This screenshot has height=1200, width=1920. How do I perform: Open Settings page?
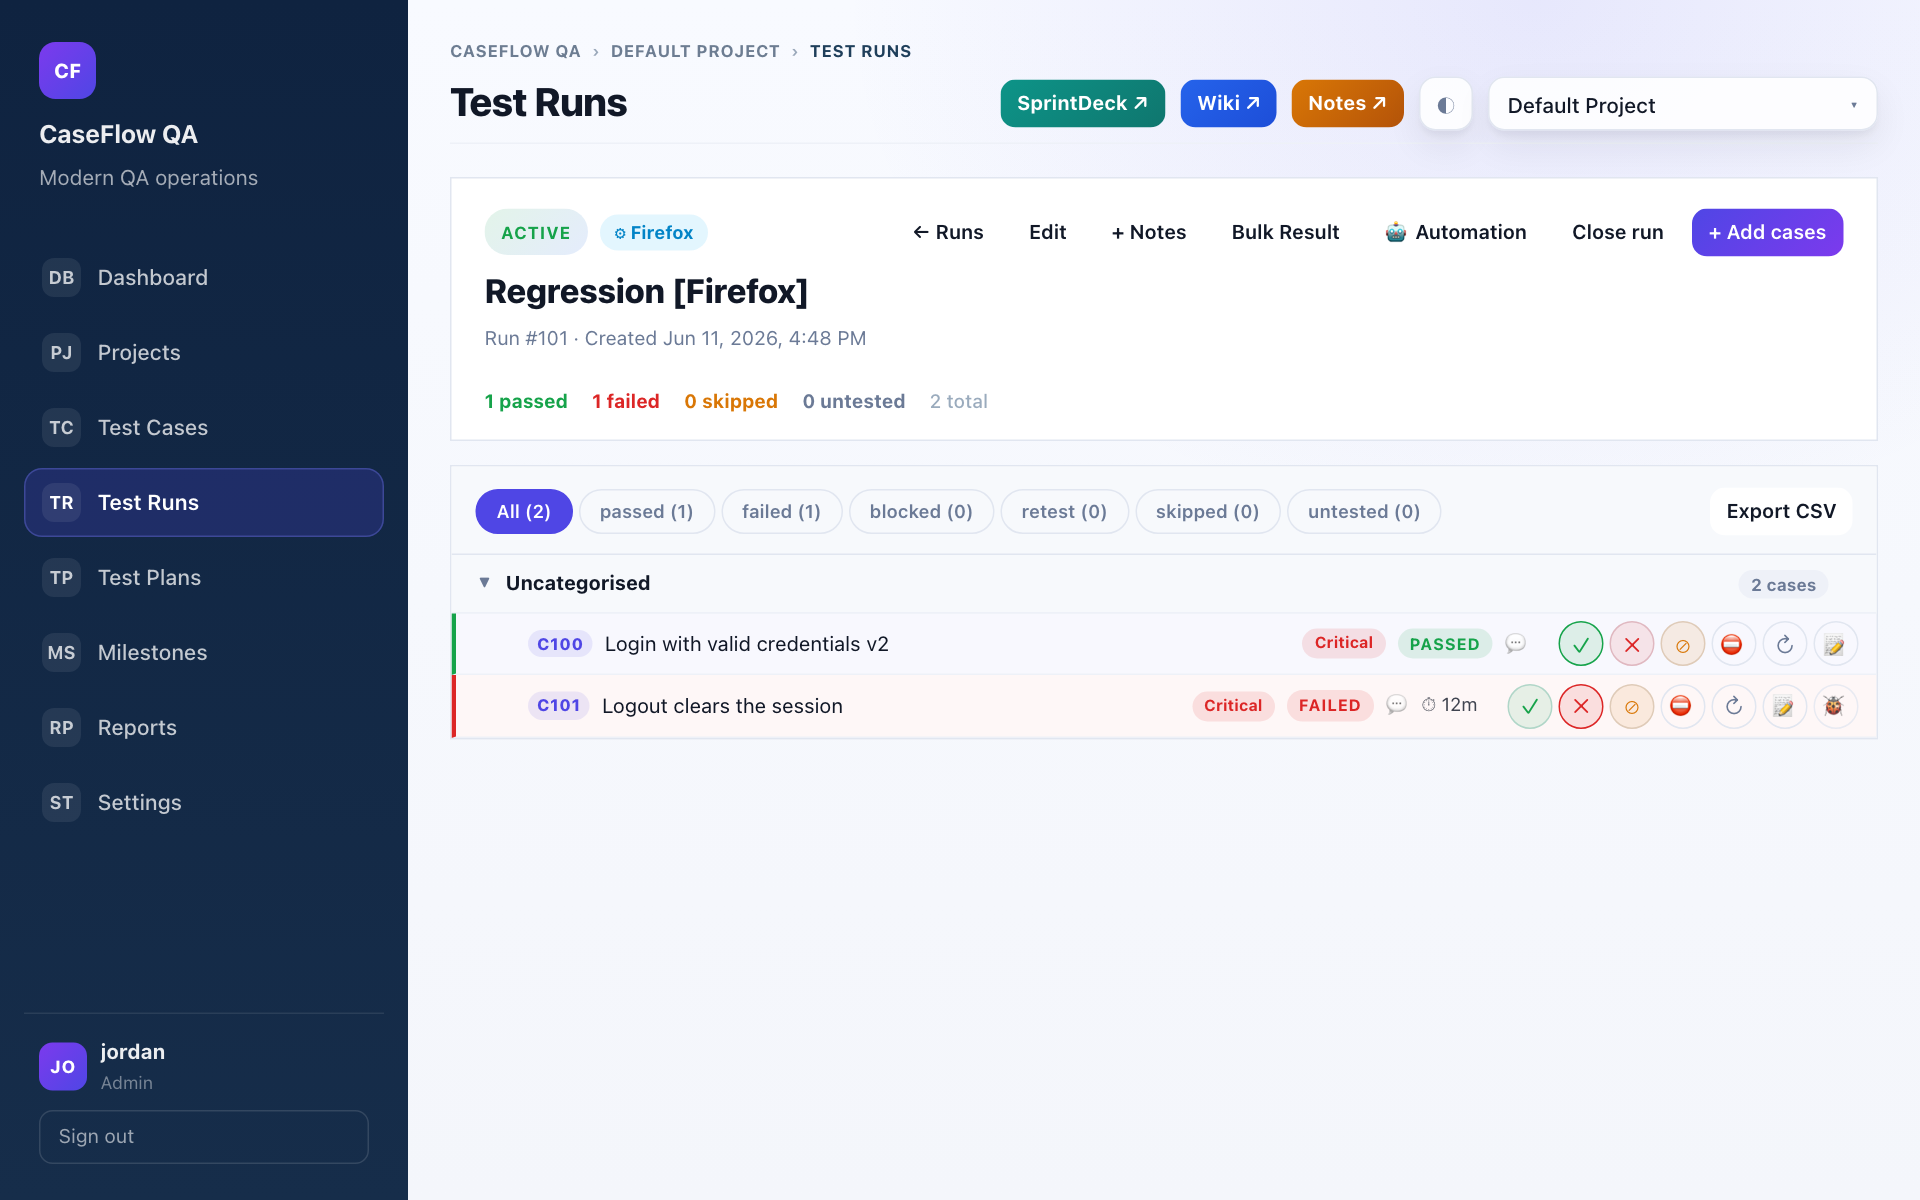pyautogui.click(x=204, y=802)
